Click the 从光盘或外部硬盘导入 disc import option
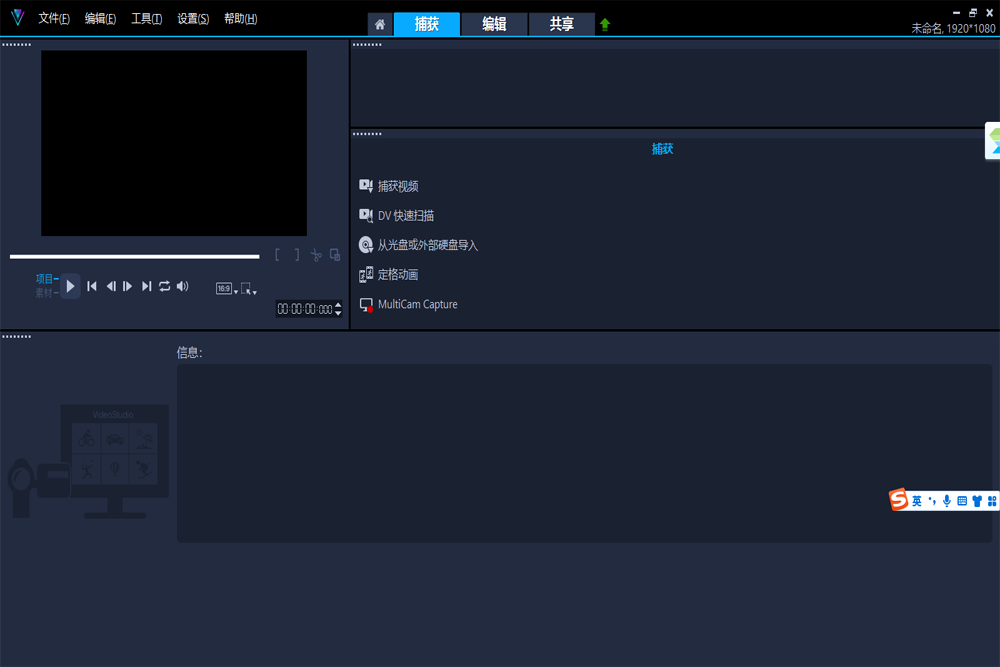Screen dimensions: 1000x667 coord(427,245)
